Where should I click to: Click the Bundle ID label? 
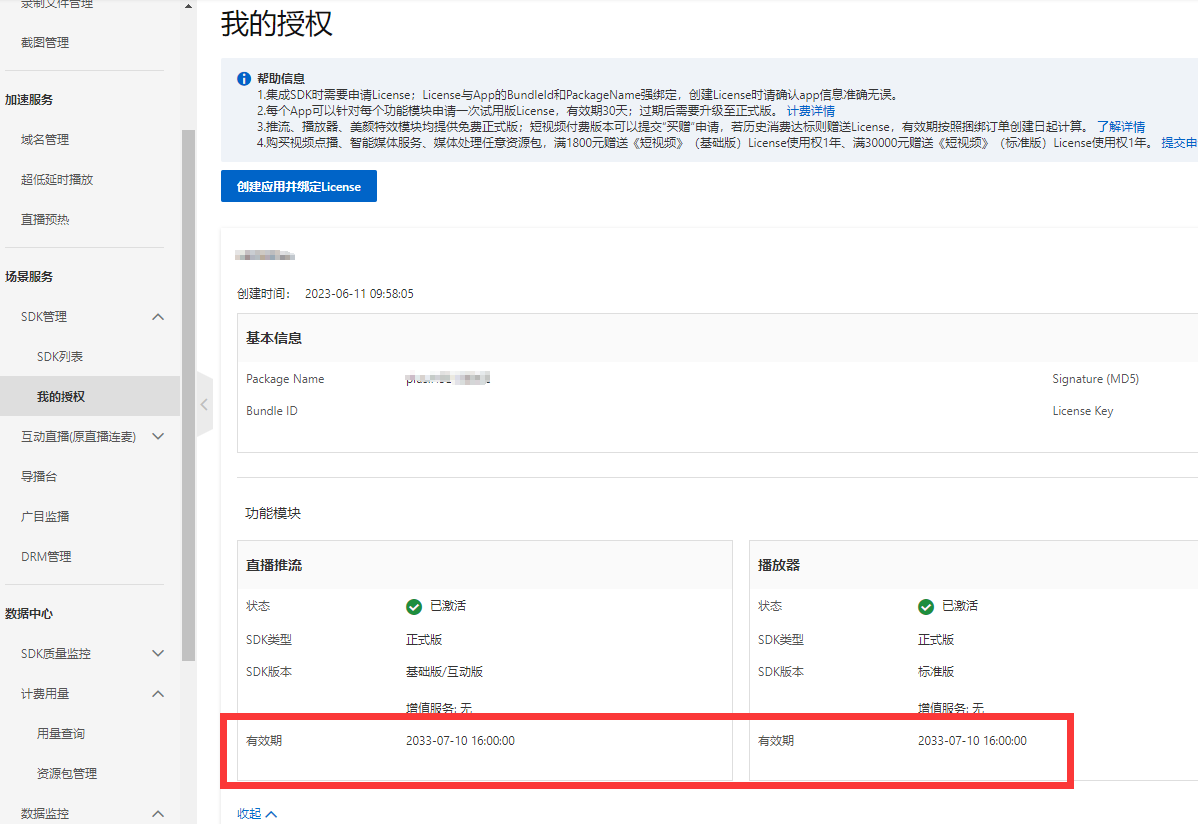[272, 411]
